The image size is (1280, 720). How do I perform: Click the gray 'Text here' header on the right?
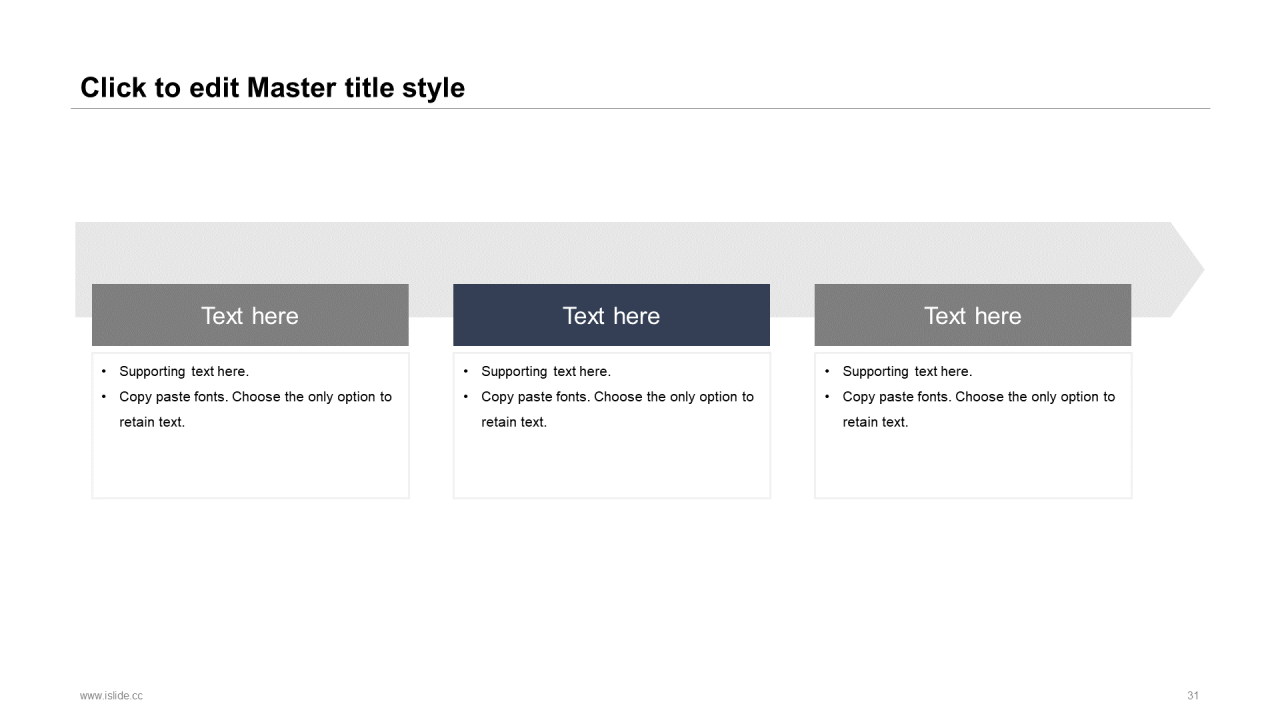[972, 315]
